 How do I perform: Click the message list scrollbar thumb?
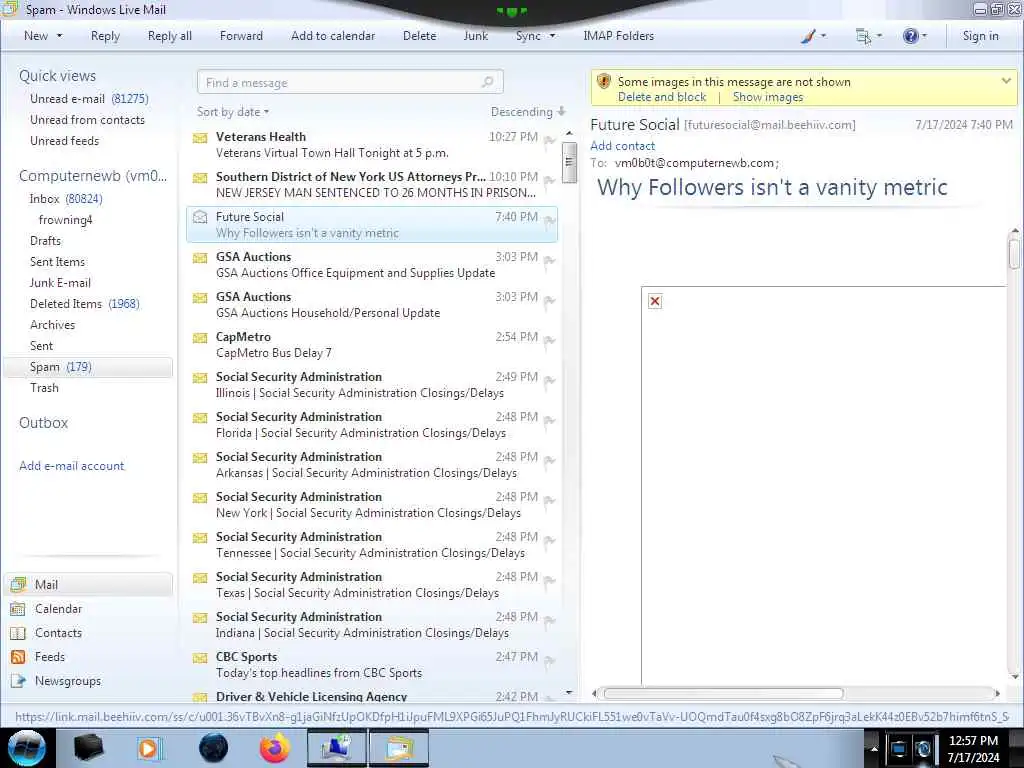[x=569, y=162]
